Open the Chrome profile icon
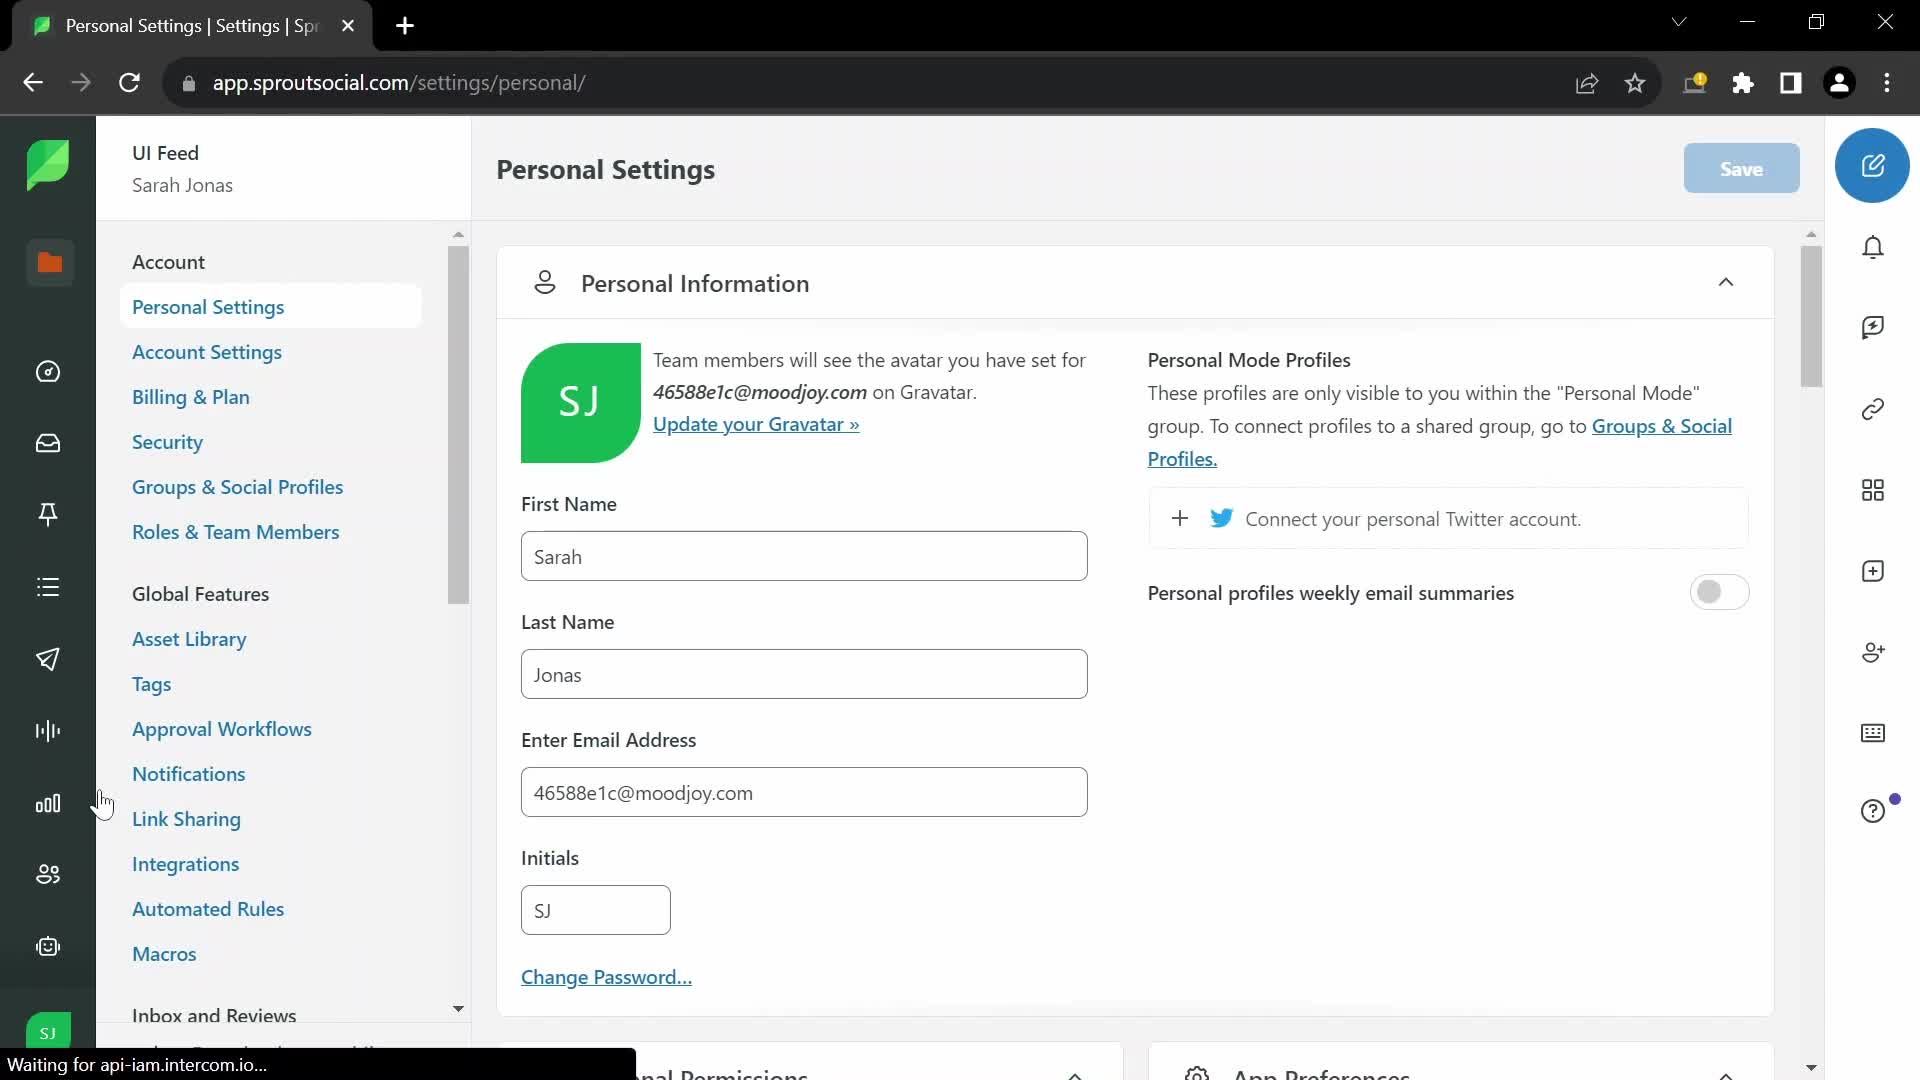 click(x=1839, y=83)
